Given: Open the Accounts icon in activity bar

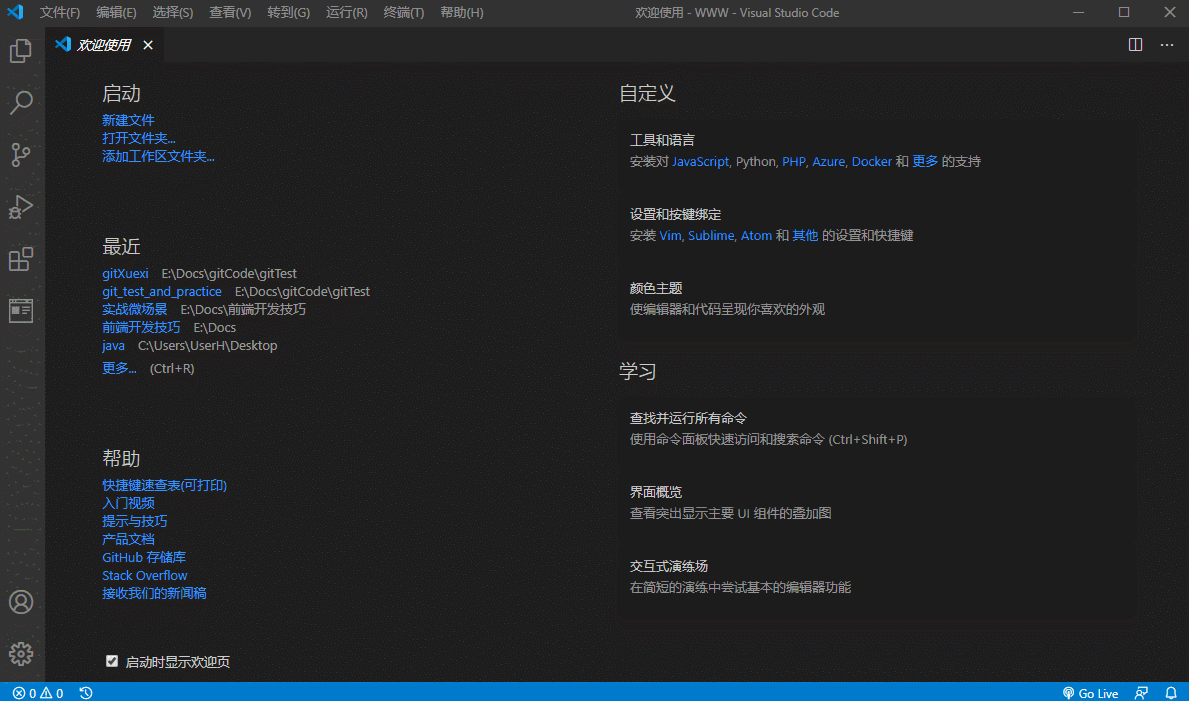Looking at the screenshot, I should (x=21, y=602).
